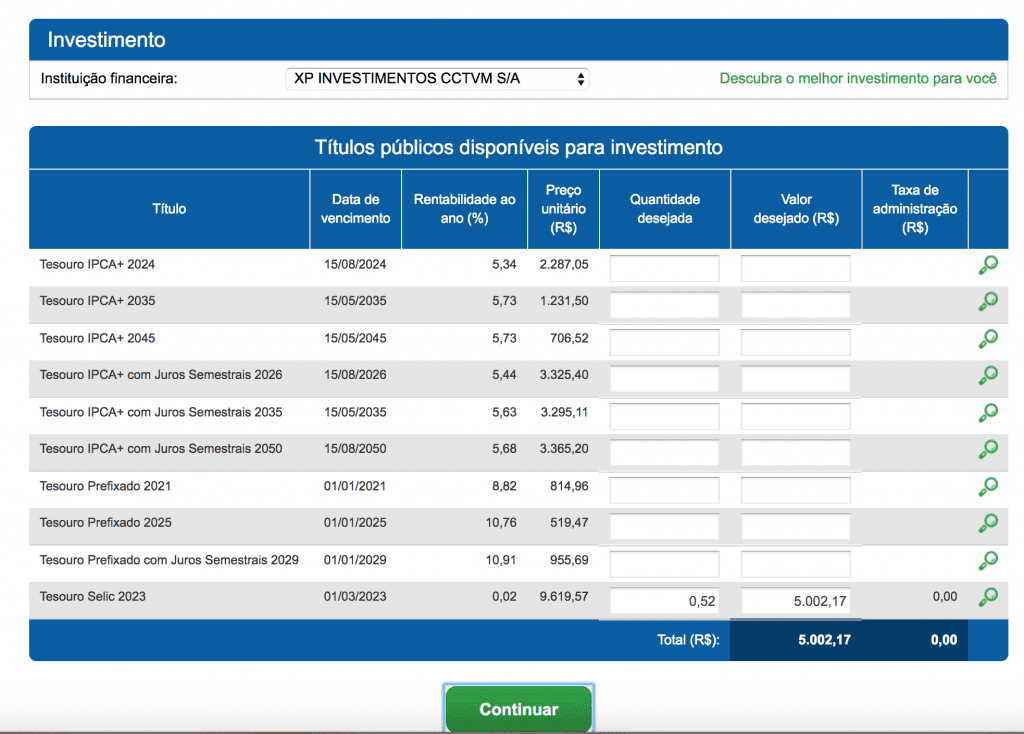This screenshot has width=1024, height=734.
Task: Click quantity field showing 0,52
Action: [664, 601]
